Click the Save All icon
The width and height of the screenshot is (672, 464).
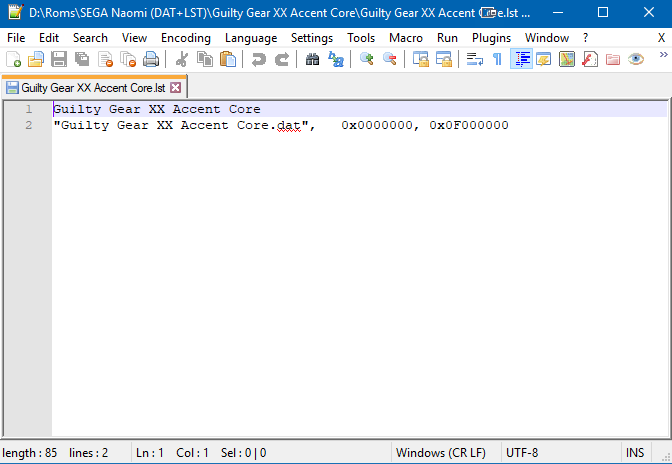pos(82,59)
